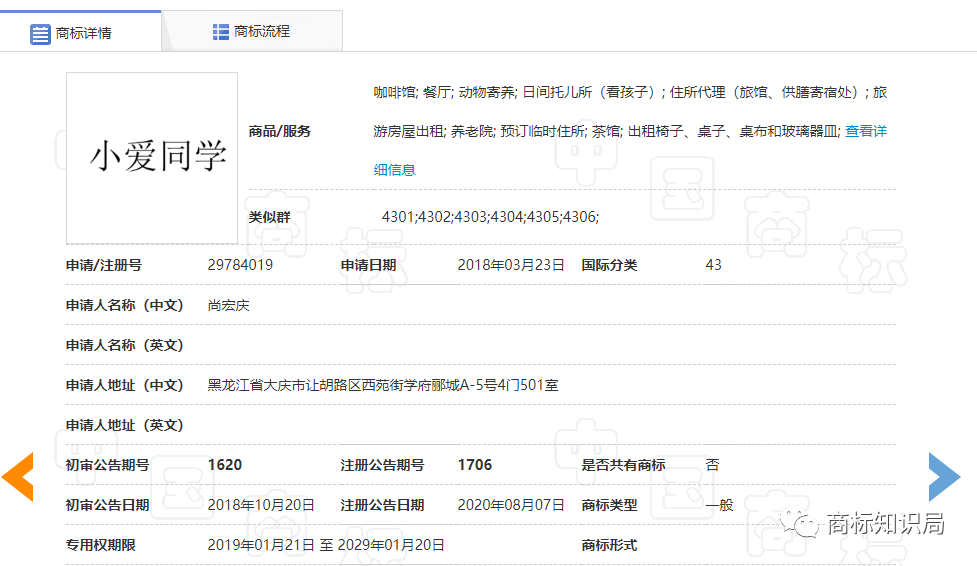The image size is (977, 566).
Task: Click registration announcement date 2020年08月07日
Action: coord(511,505)
